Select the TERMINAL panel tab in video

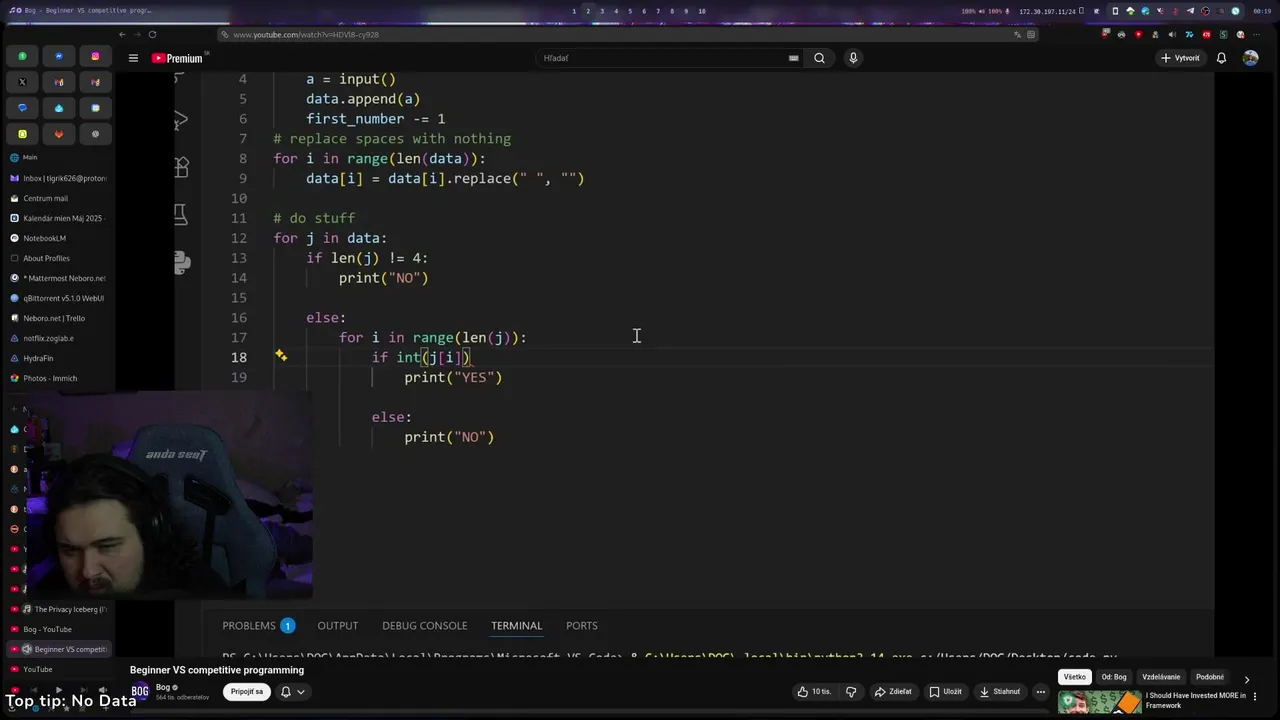516,626
